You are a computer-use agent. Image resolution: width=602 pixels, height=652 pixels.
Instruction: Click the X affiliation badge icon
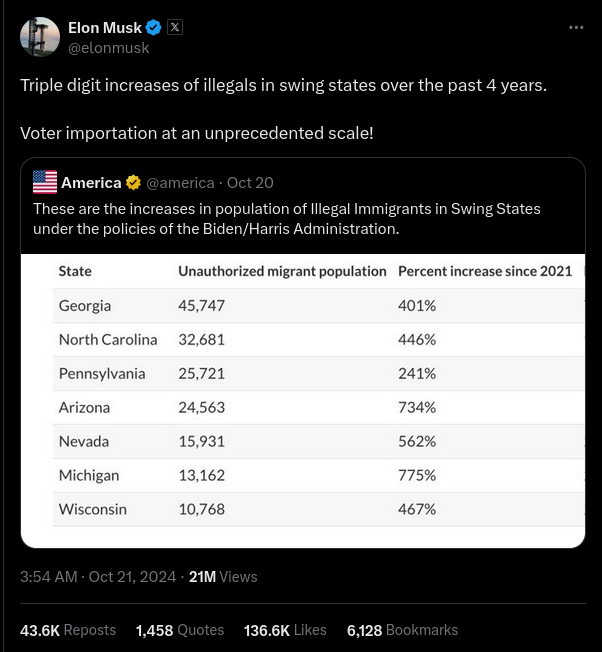pos(175,27)
